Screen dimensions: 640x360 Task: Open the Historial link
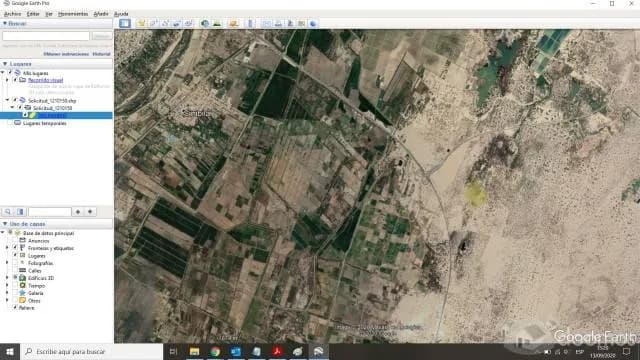[x=101, y=54]
